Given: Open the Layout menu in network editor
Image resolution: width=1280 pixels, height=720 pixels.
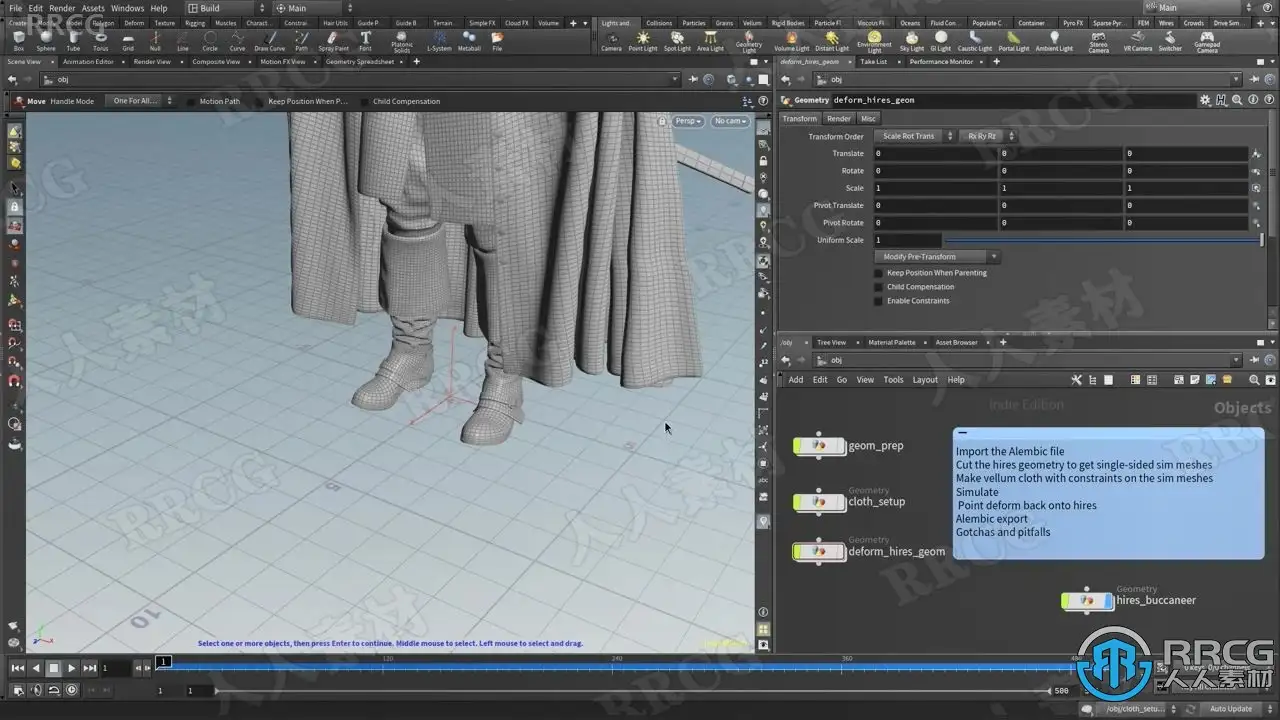Looking at the screenshot, I should 925,380.
